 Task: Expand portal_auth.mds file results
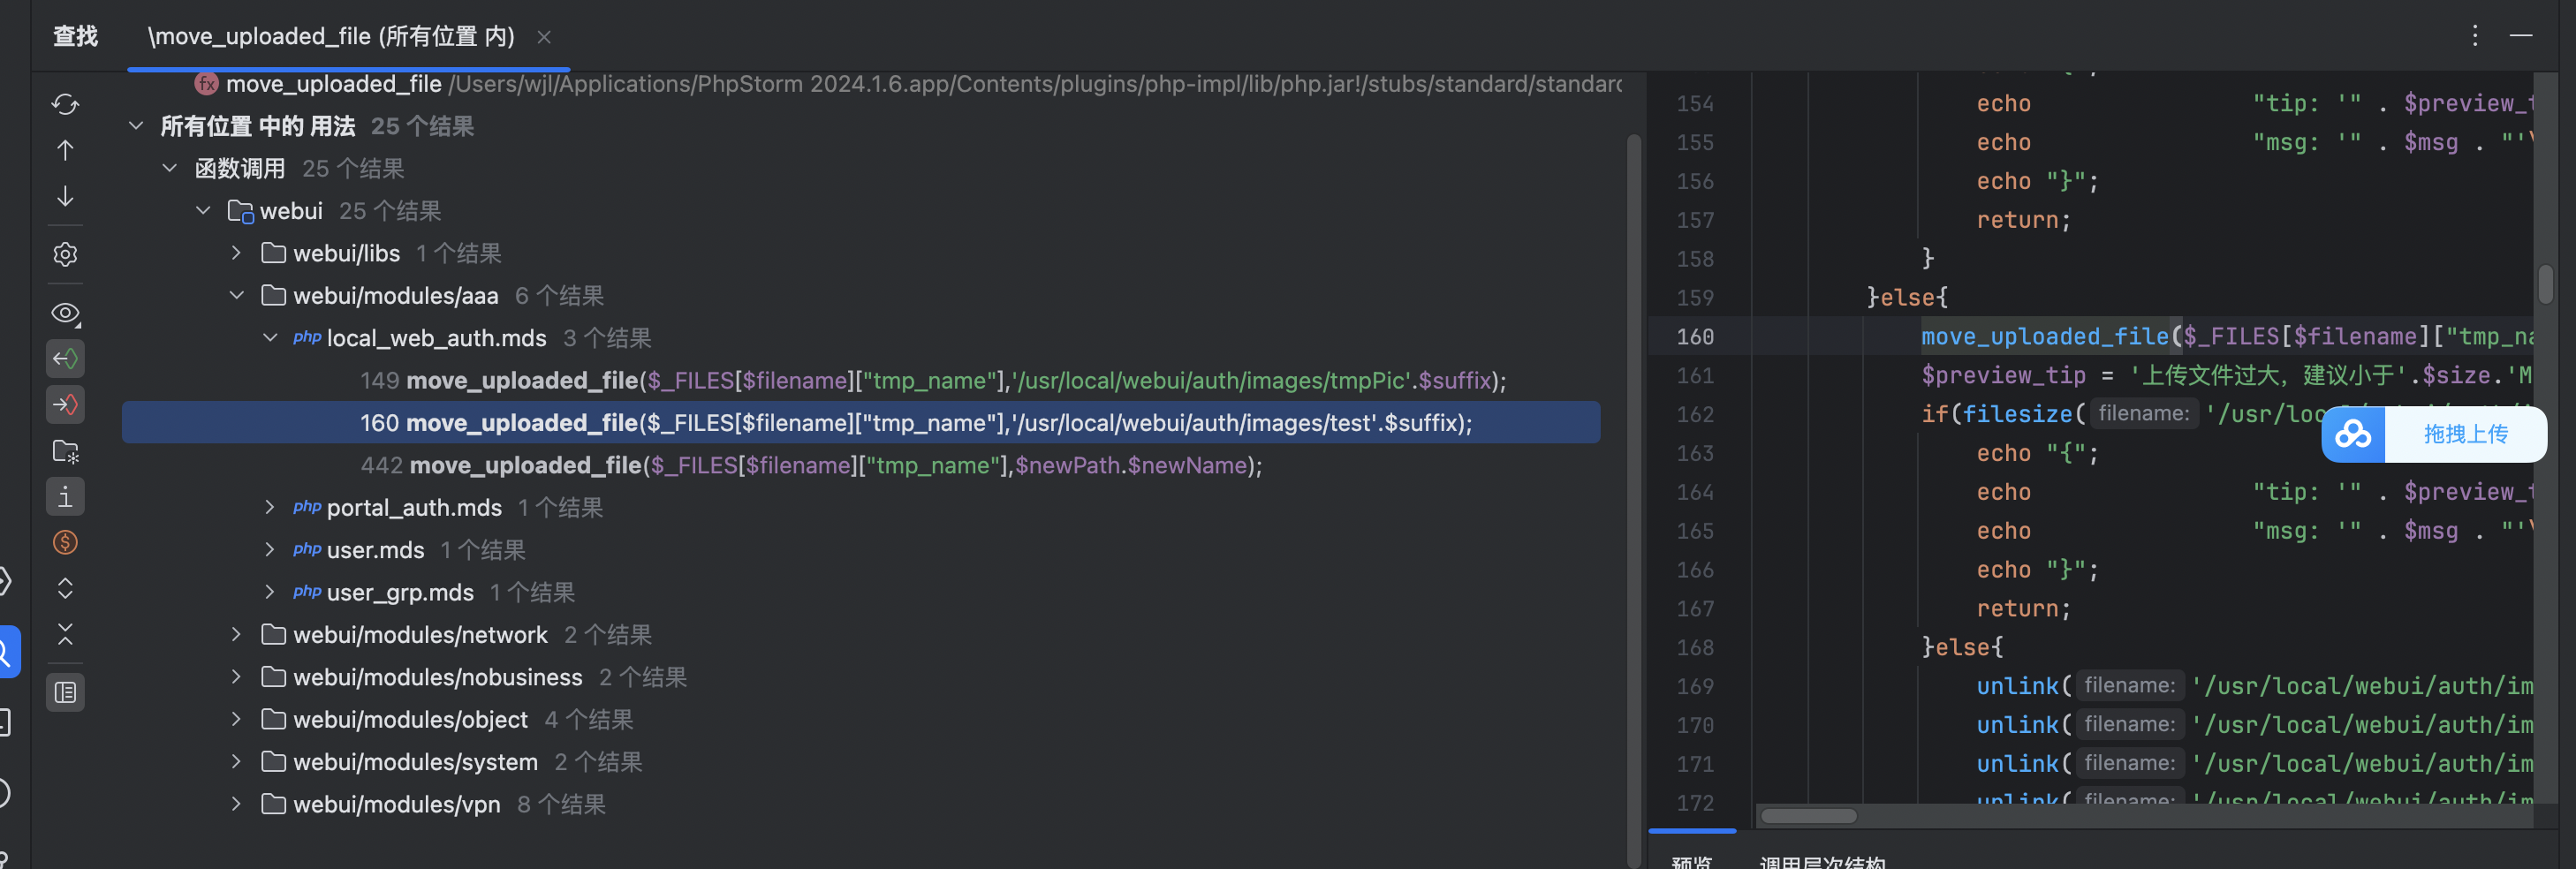(x=269, y=508)
